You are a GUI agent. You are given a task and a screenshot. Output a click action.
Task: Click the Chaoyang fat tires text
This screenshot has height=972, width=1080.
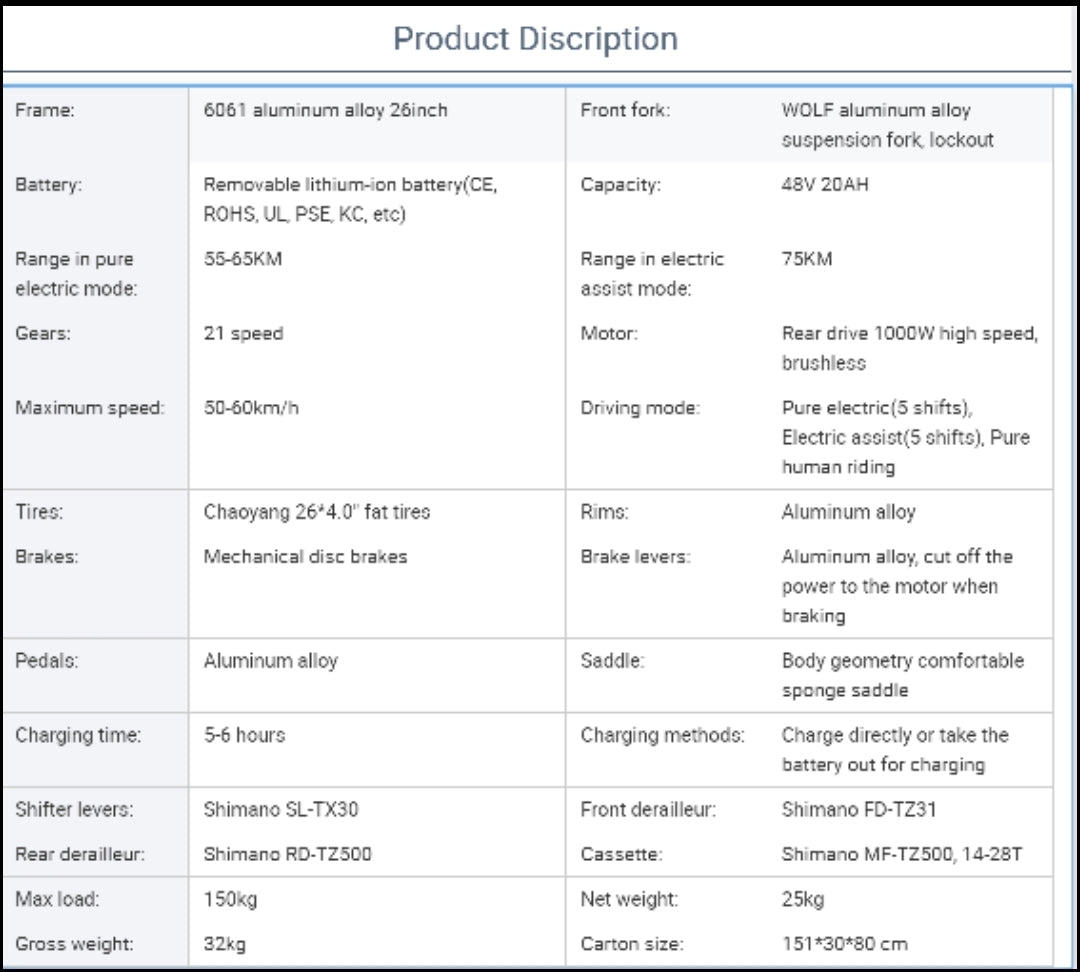pos(316,512)
